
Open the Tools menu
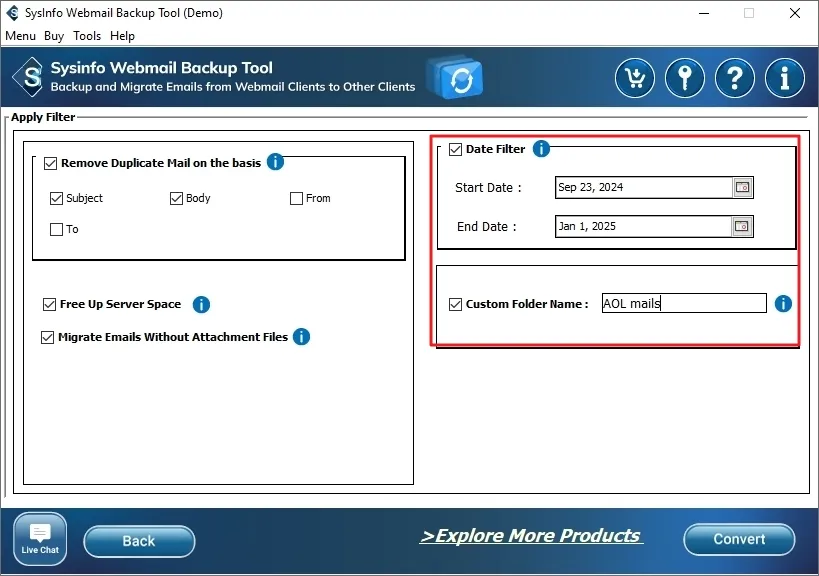pos(87,36)
